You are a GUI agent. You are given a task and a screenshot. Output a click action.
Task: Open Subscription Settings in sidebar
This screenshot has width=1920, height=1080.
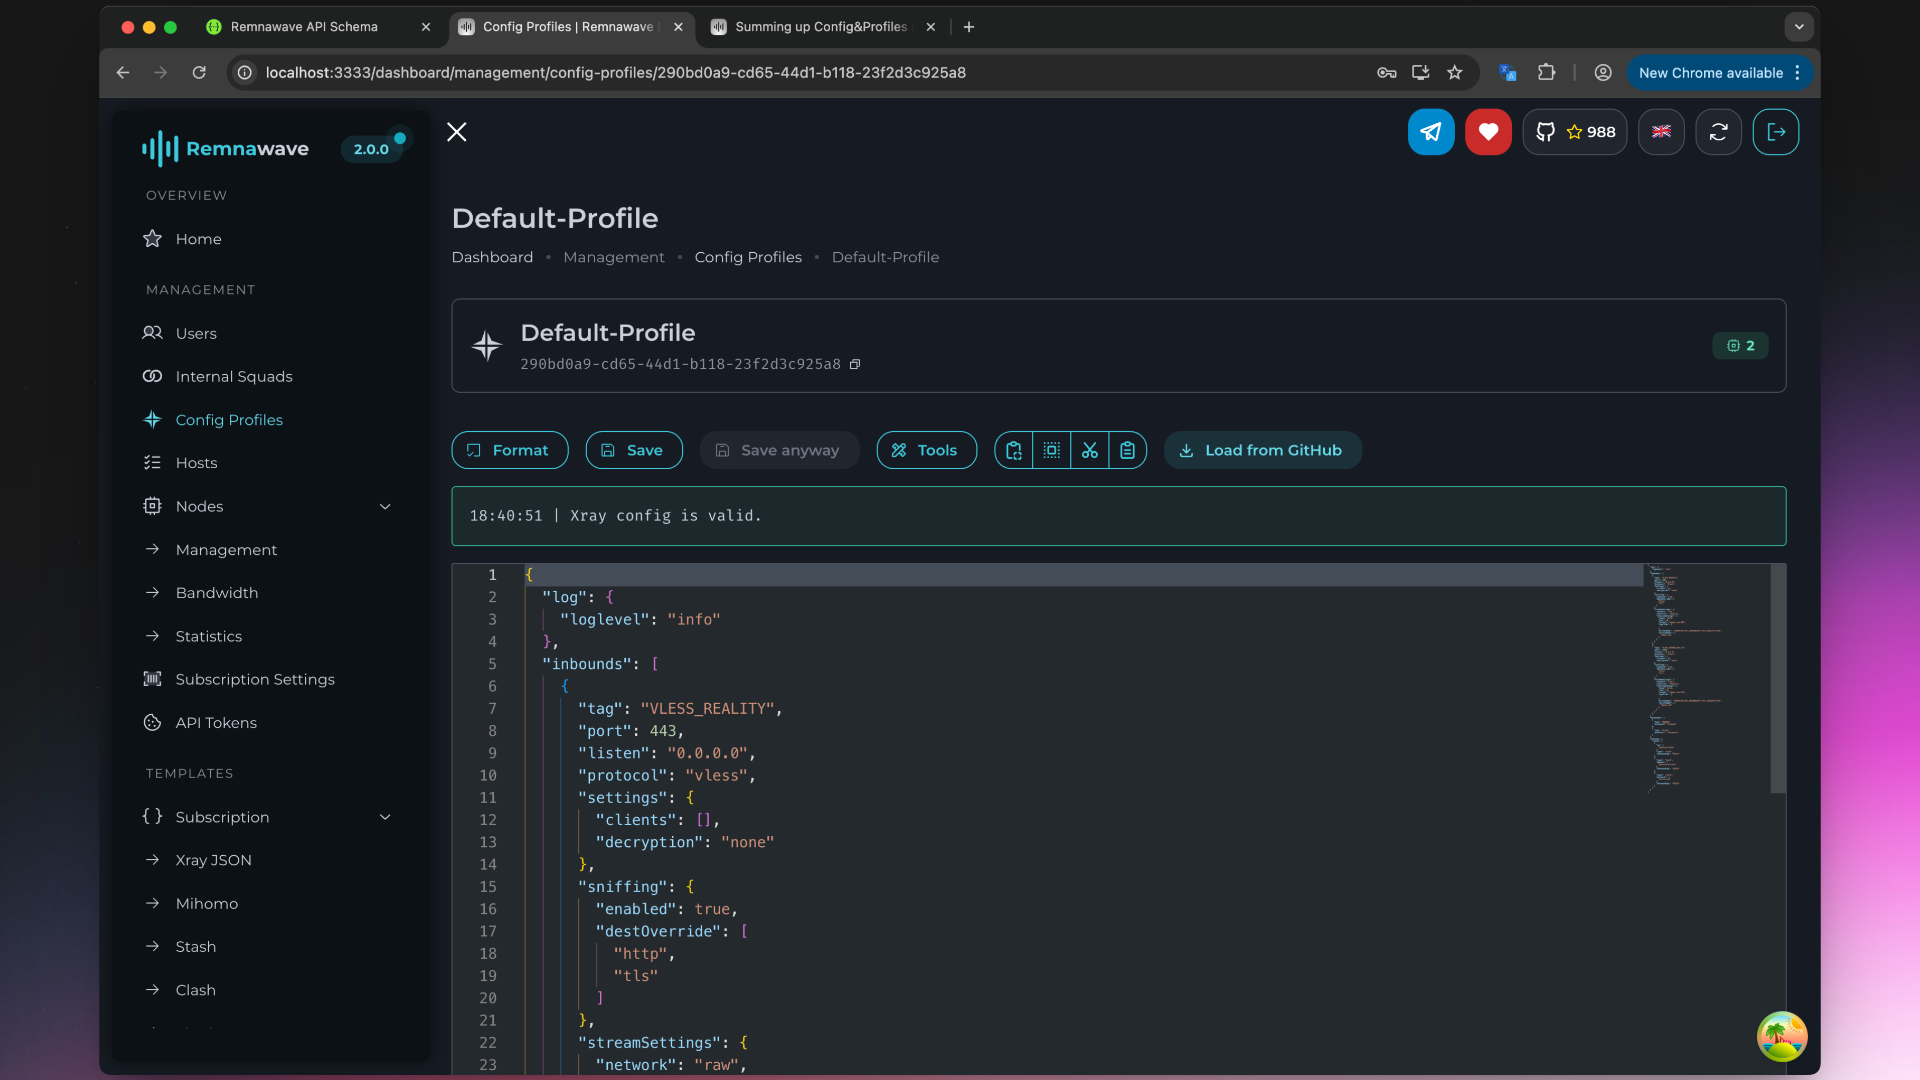coord(255,679)
